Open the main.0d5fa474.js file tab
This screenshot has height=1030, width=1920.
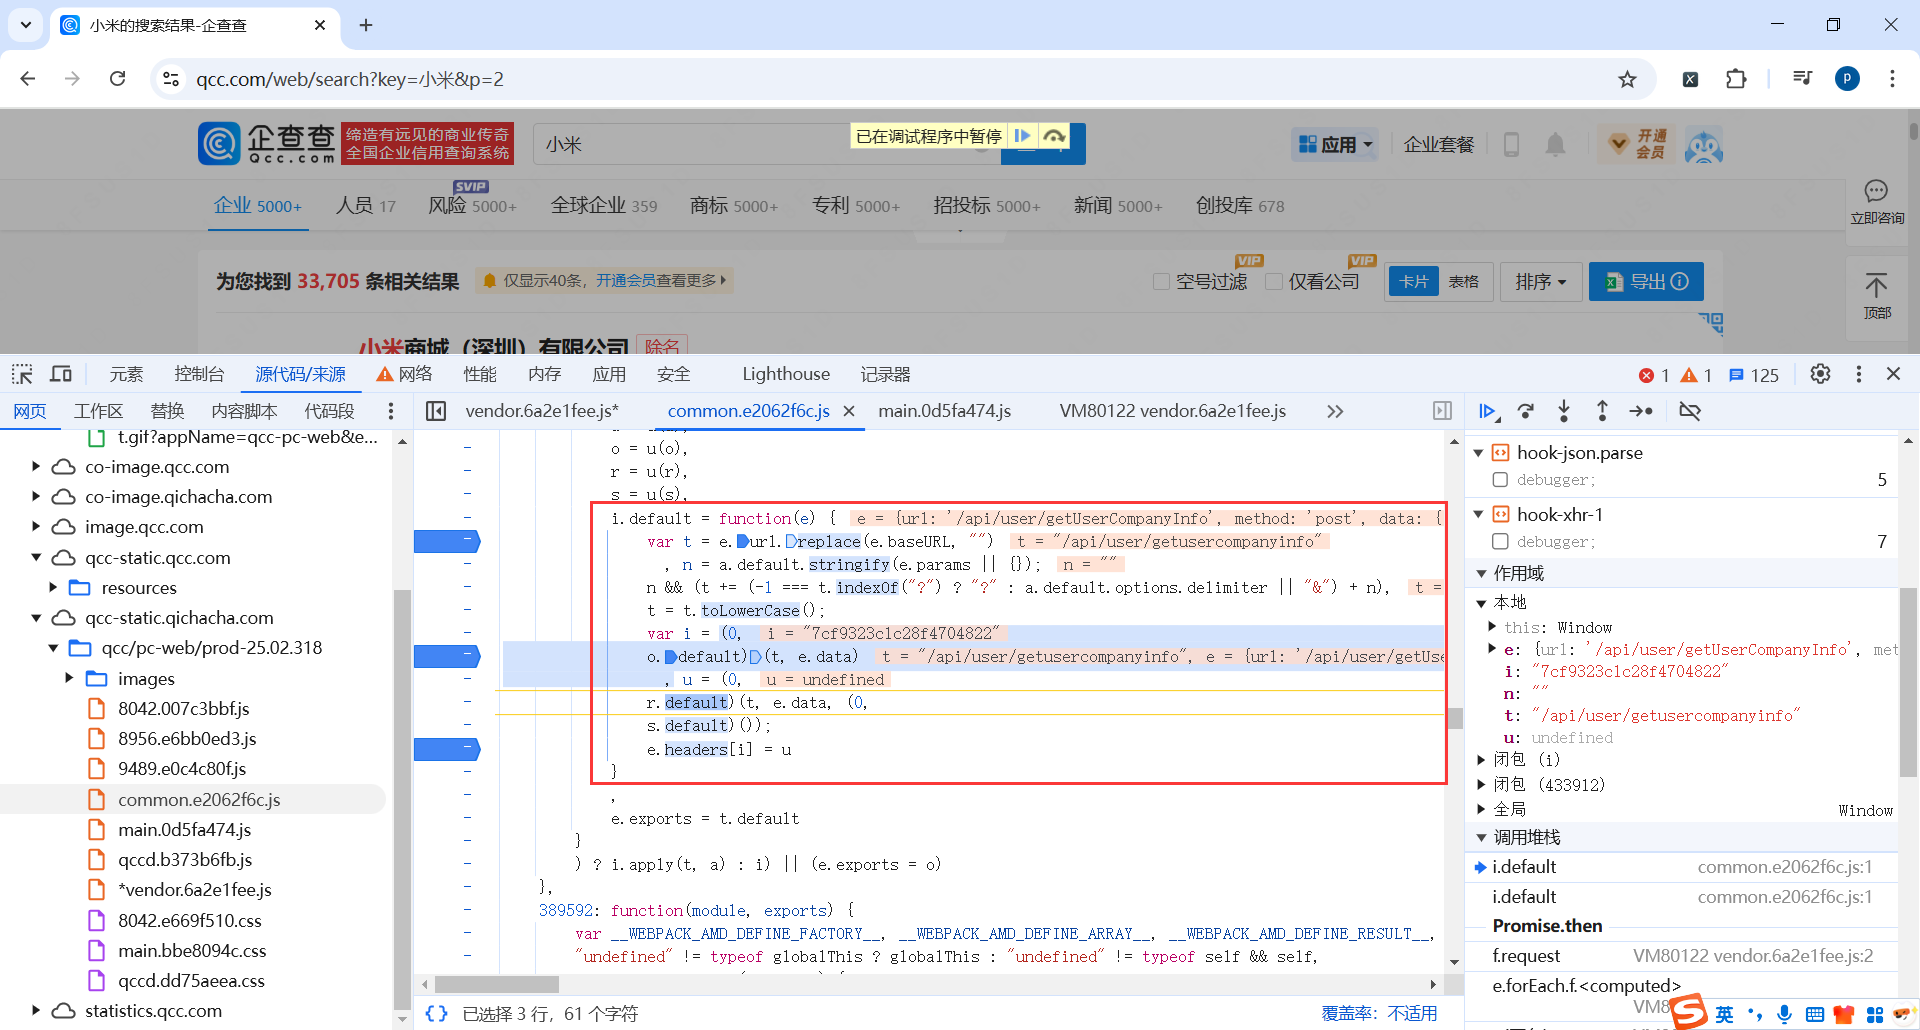pyautogui.click(x=944, y=411)
